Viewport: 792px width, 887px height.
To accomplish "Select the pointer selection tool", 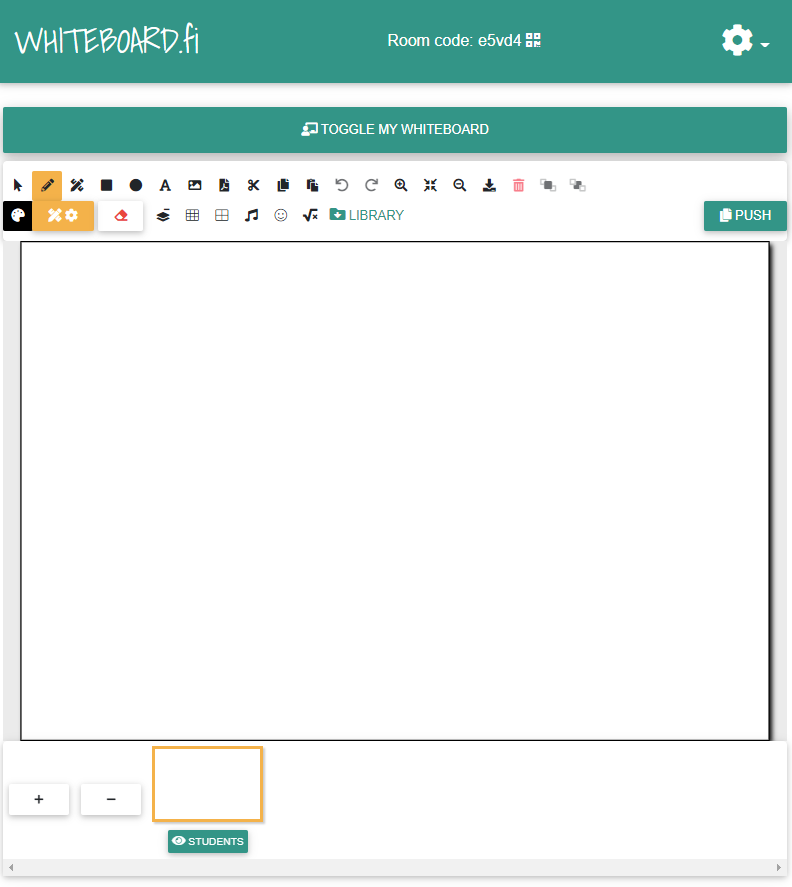I will 18,185.
